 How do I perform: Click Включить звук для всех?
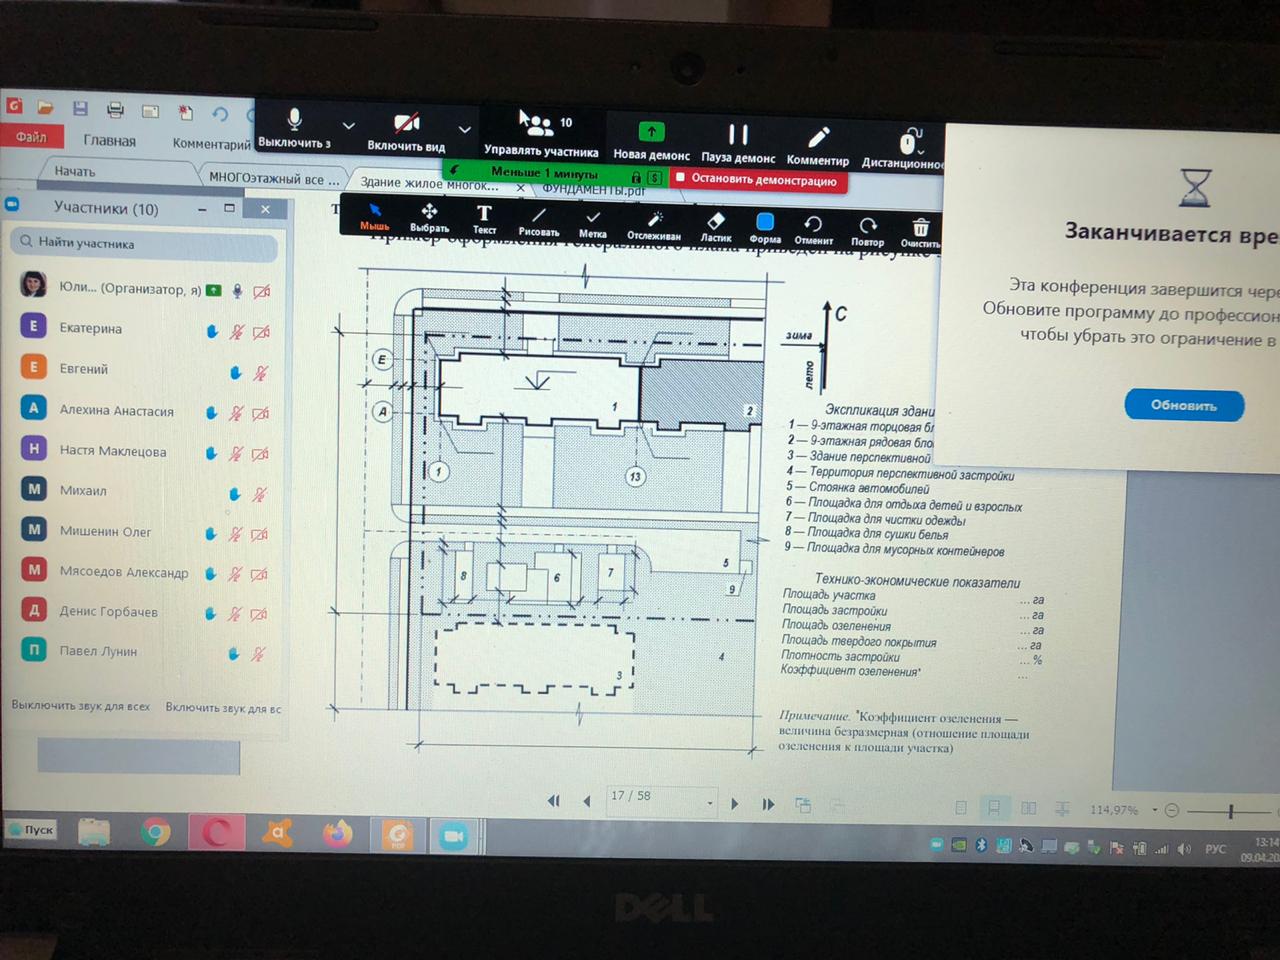[x=223, y=708]
